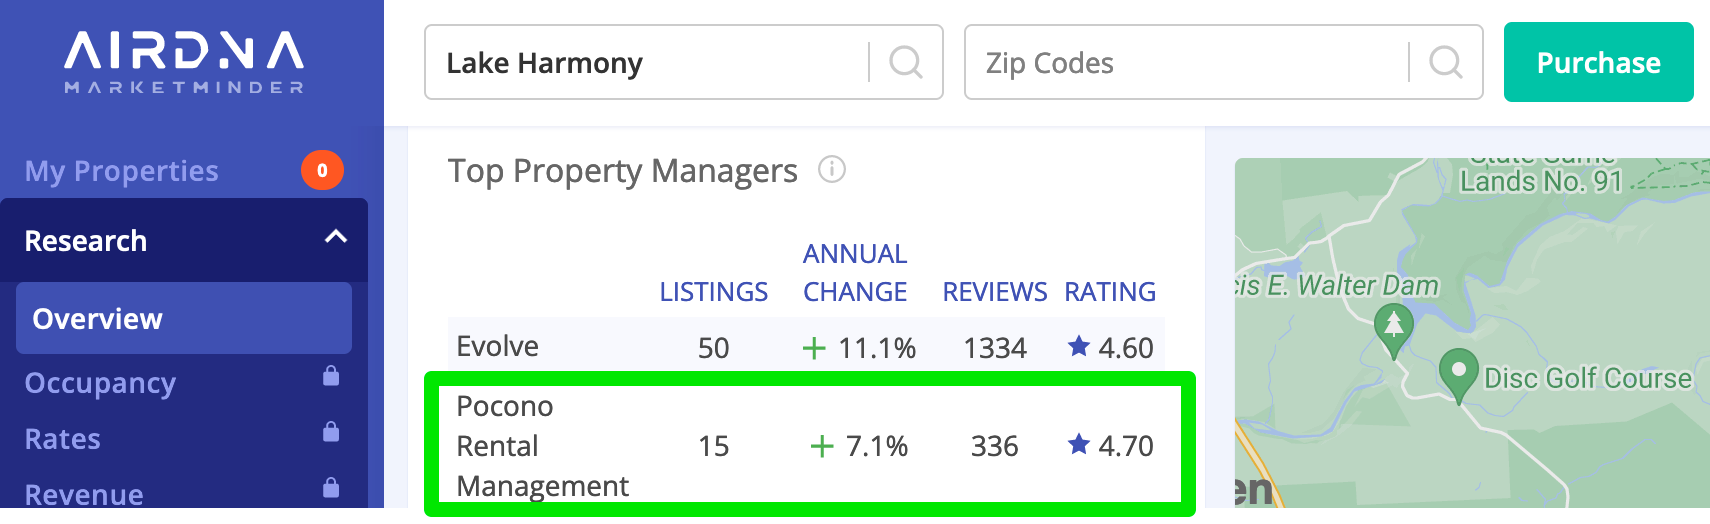Click Pocono's review count 336

(x=995, y=446)
